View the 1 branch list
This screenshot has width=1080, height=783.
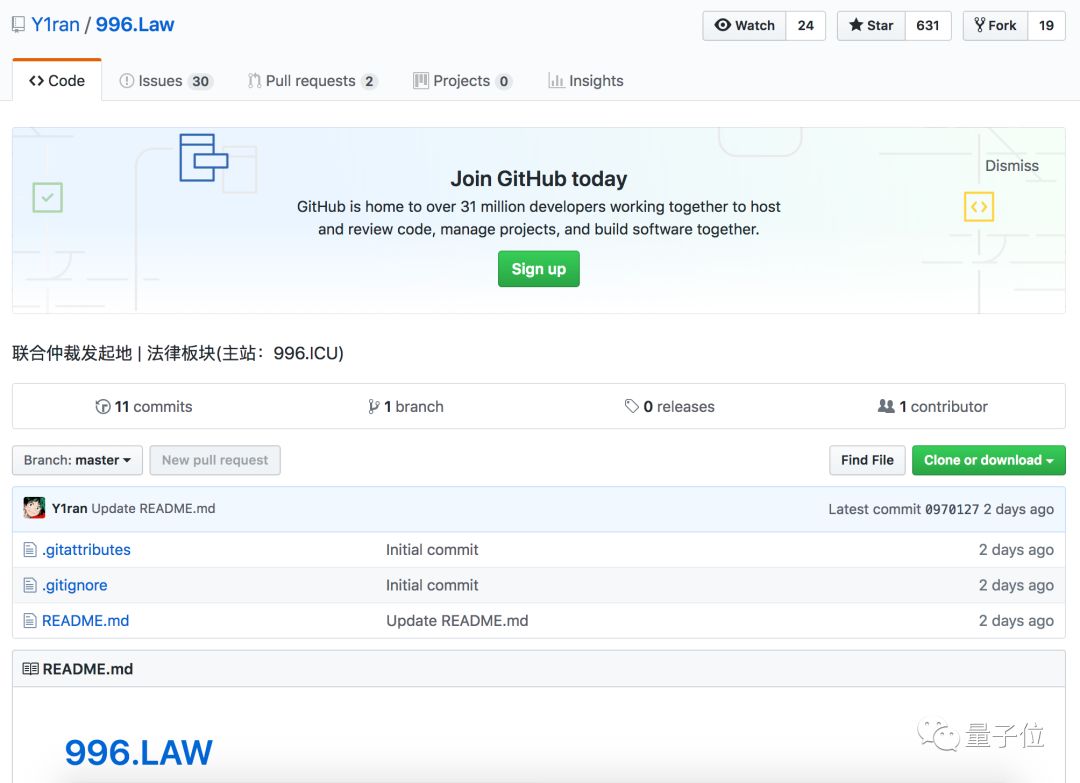(406, 406)
